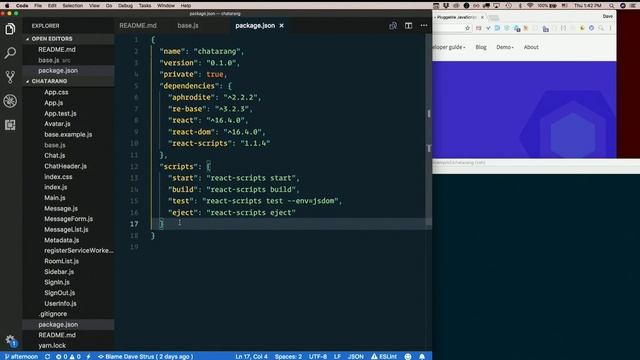Click line 12 "scripts" in editor
Screen dimensions: 640x360
click(178, 167)
